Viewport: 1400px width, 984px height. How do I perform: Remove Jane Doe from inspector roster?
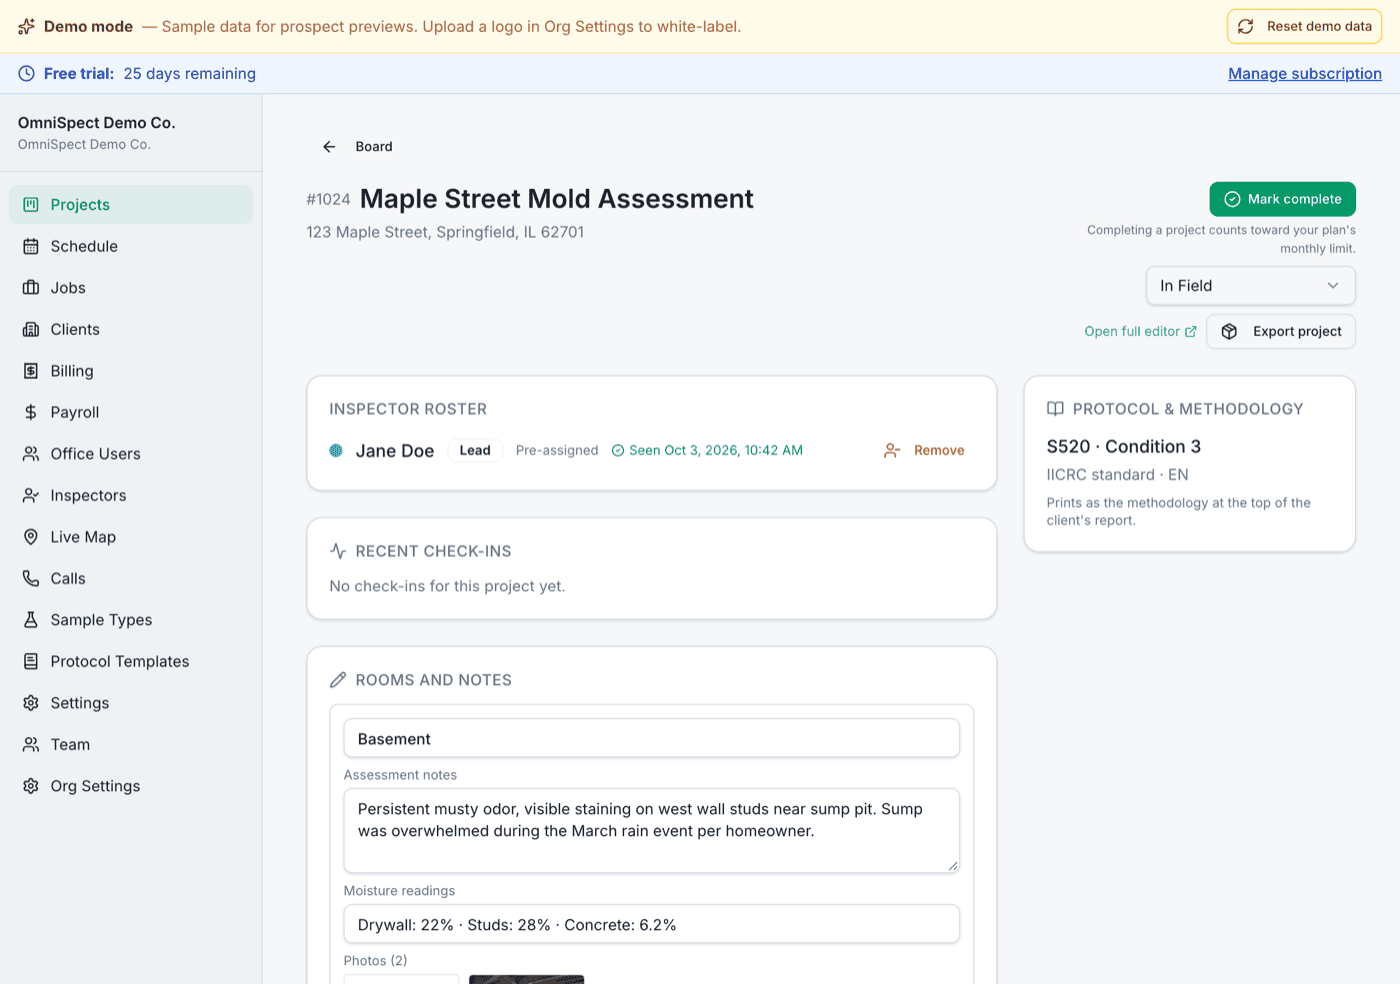[924, 451]
